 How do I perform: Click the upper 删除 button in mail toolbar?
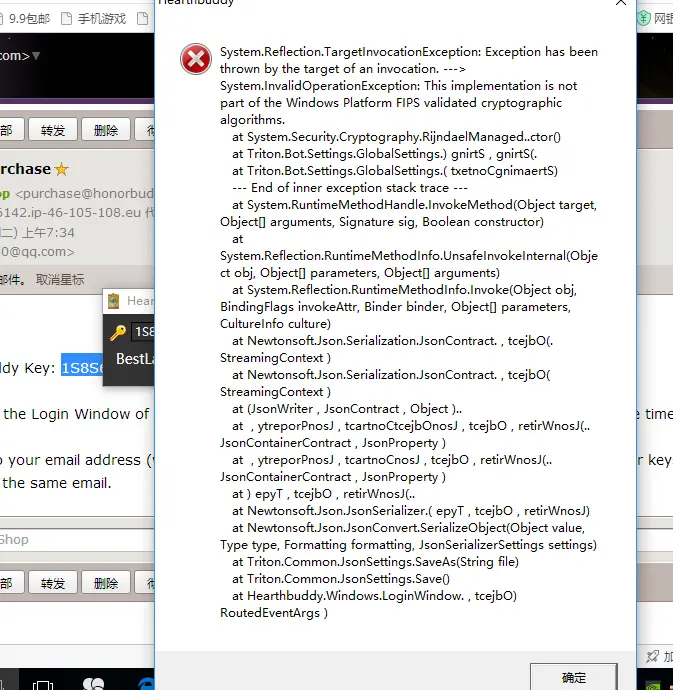[x=106, y=130]
